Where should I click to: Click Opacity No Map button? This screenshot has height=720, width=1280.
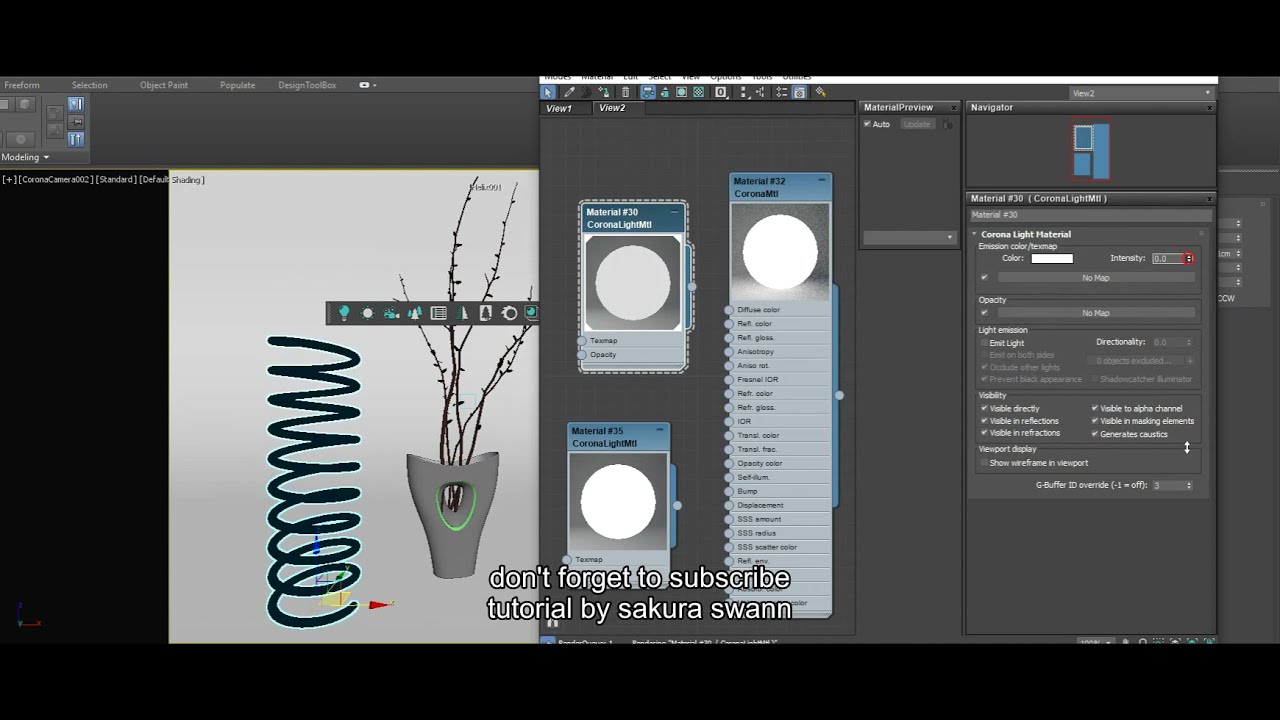click(x=1095, y=313)
